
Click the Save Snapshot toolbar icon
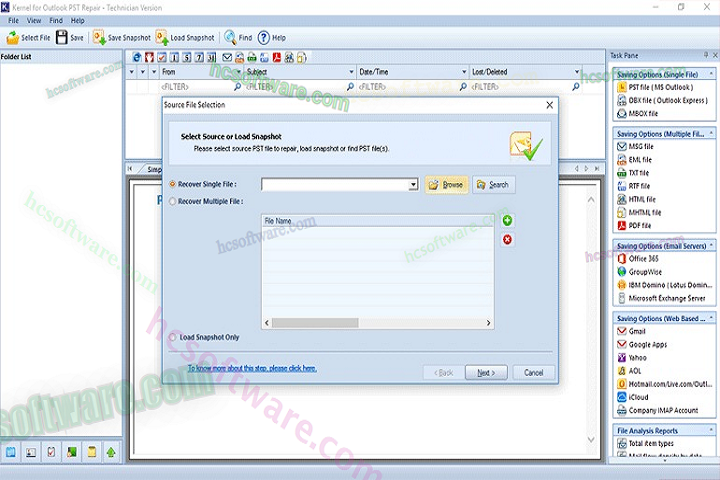(x=99, y=38)
